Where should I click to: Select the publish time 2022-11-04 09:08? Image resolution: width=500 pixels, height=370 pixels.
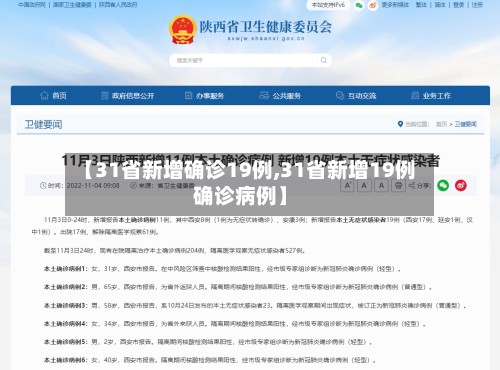pos(93,185)
